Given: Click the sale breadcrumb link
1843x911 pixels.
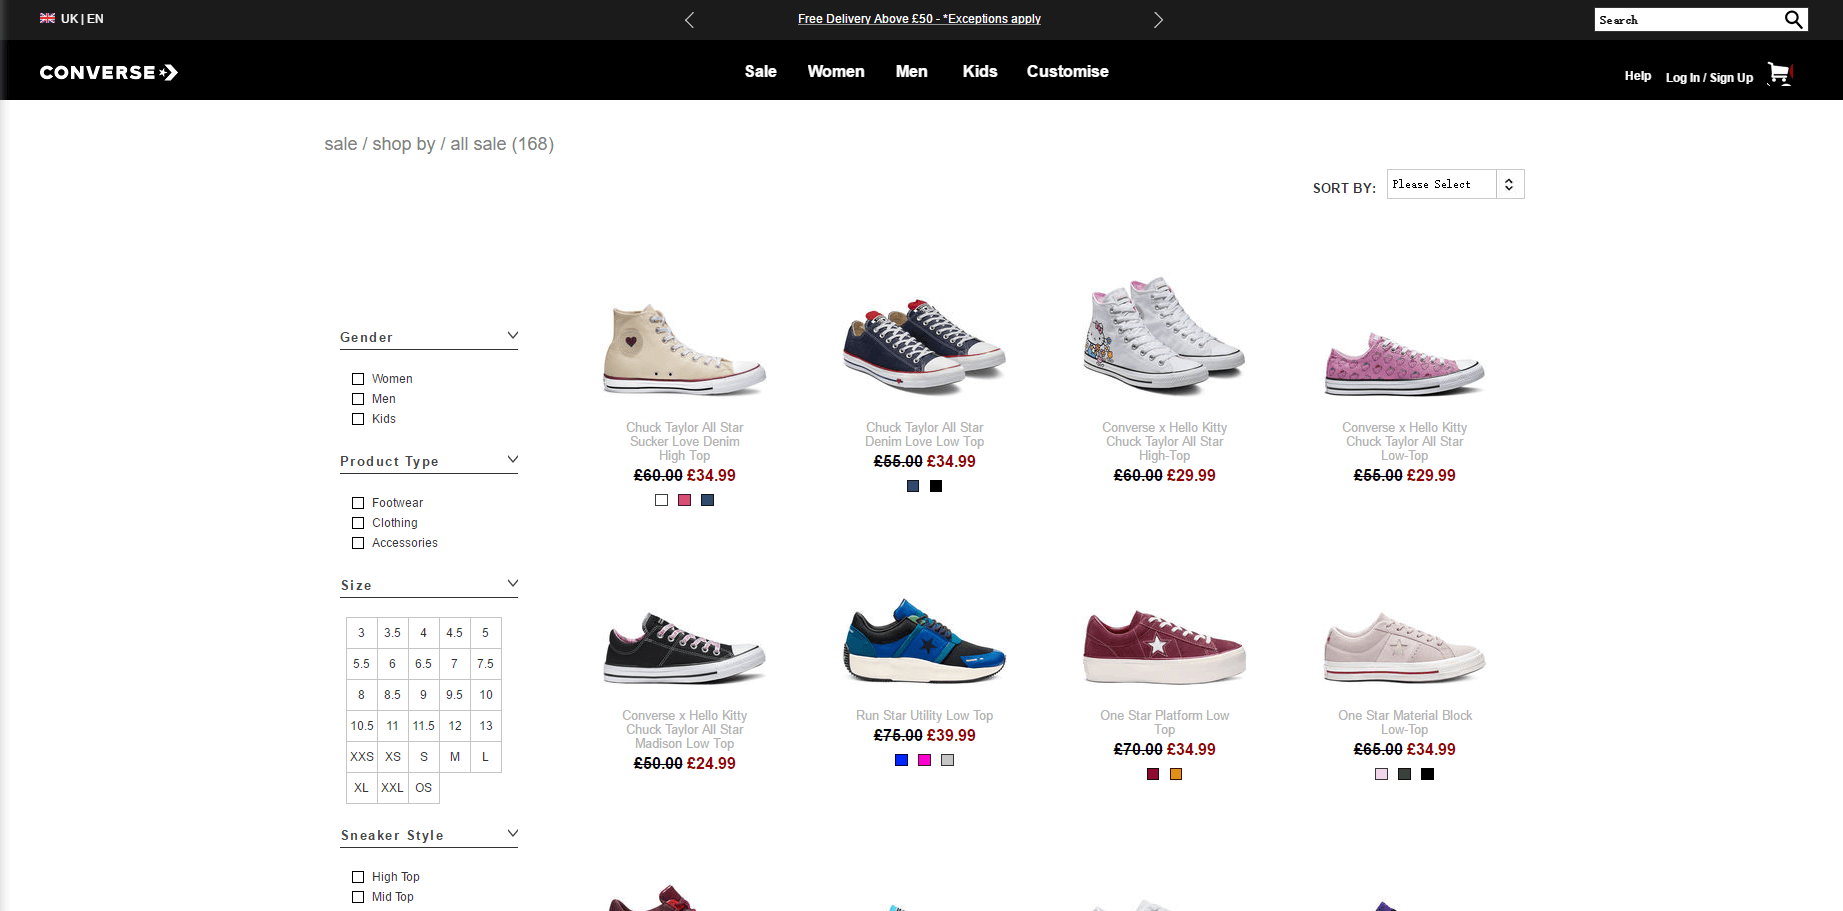Looking at the screenshot, I should (x=341, y=144).
